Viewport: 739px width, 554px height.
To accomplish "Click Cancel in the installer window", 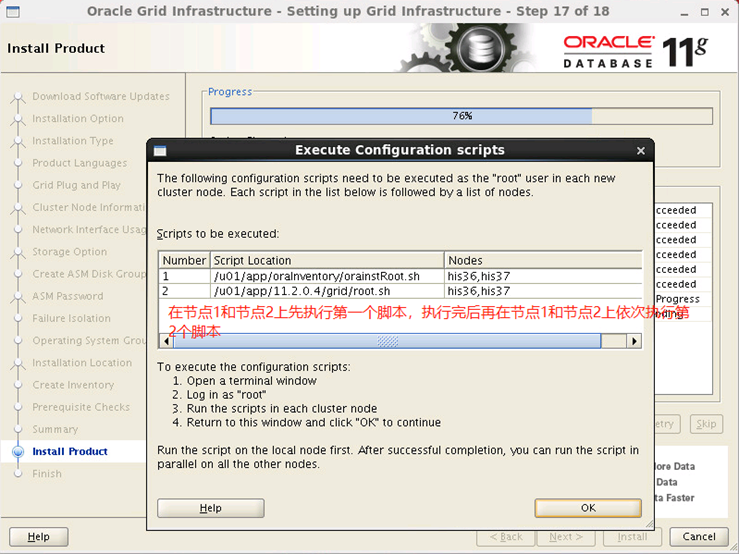I will coord(699,537).
